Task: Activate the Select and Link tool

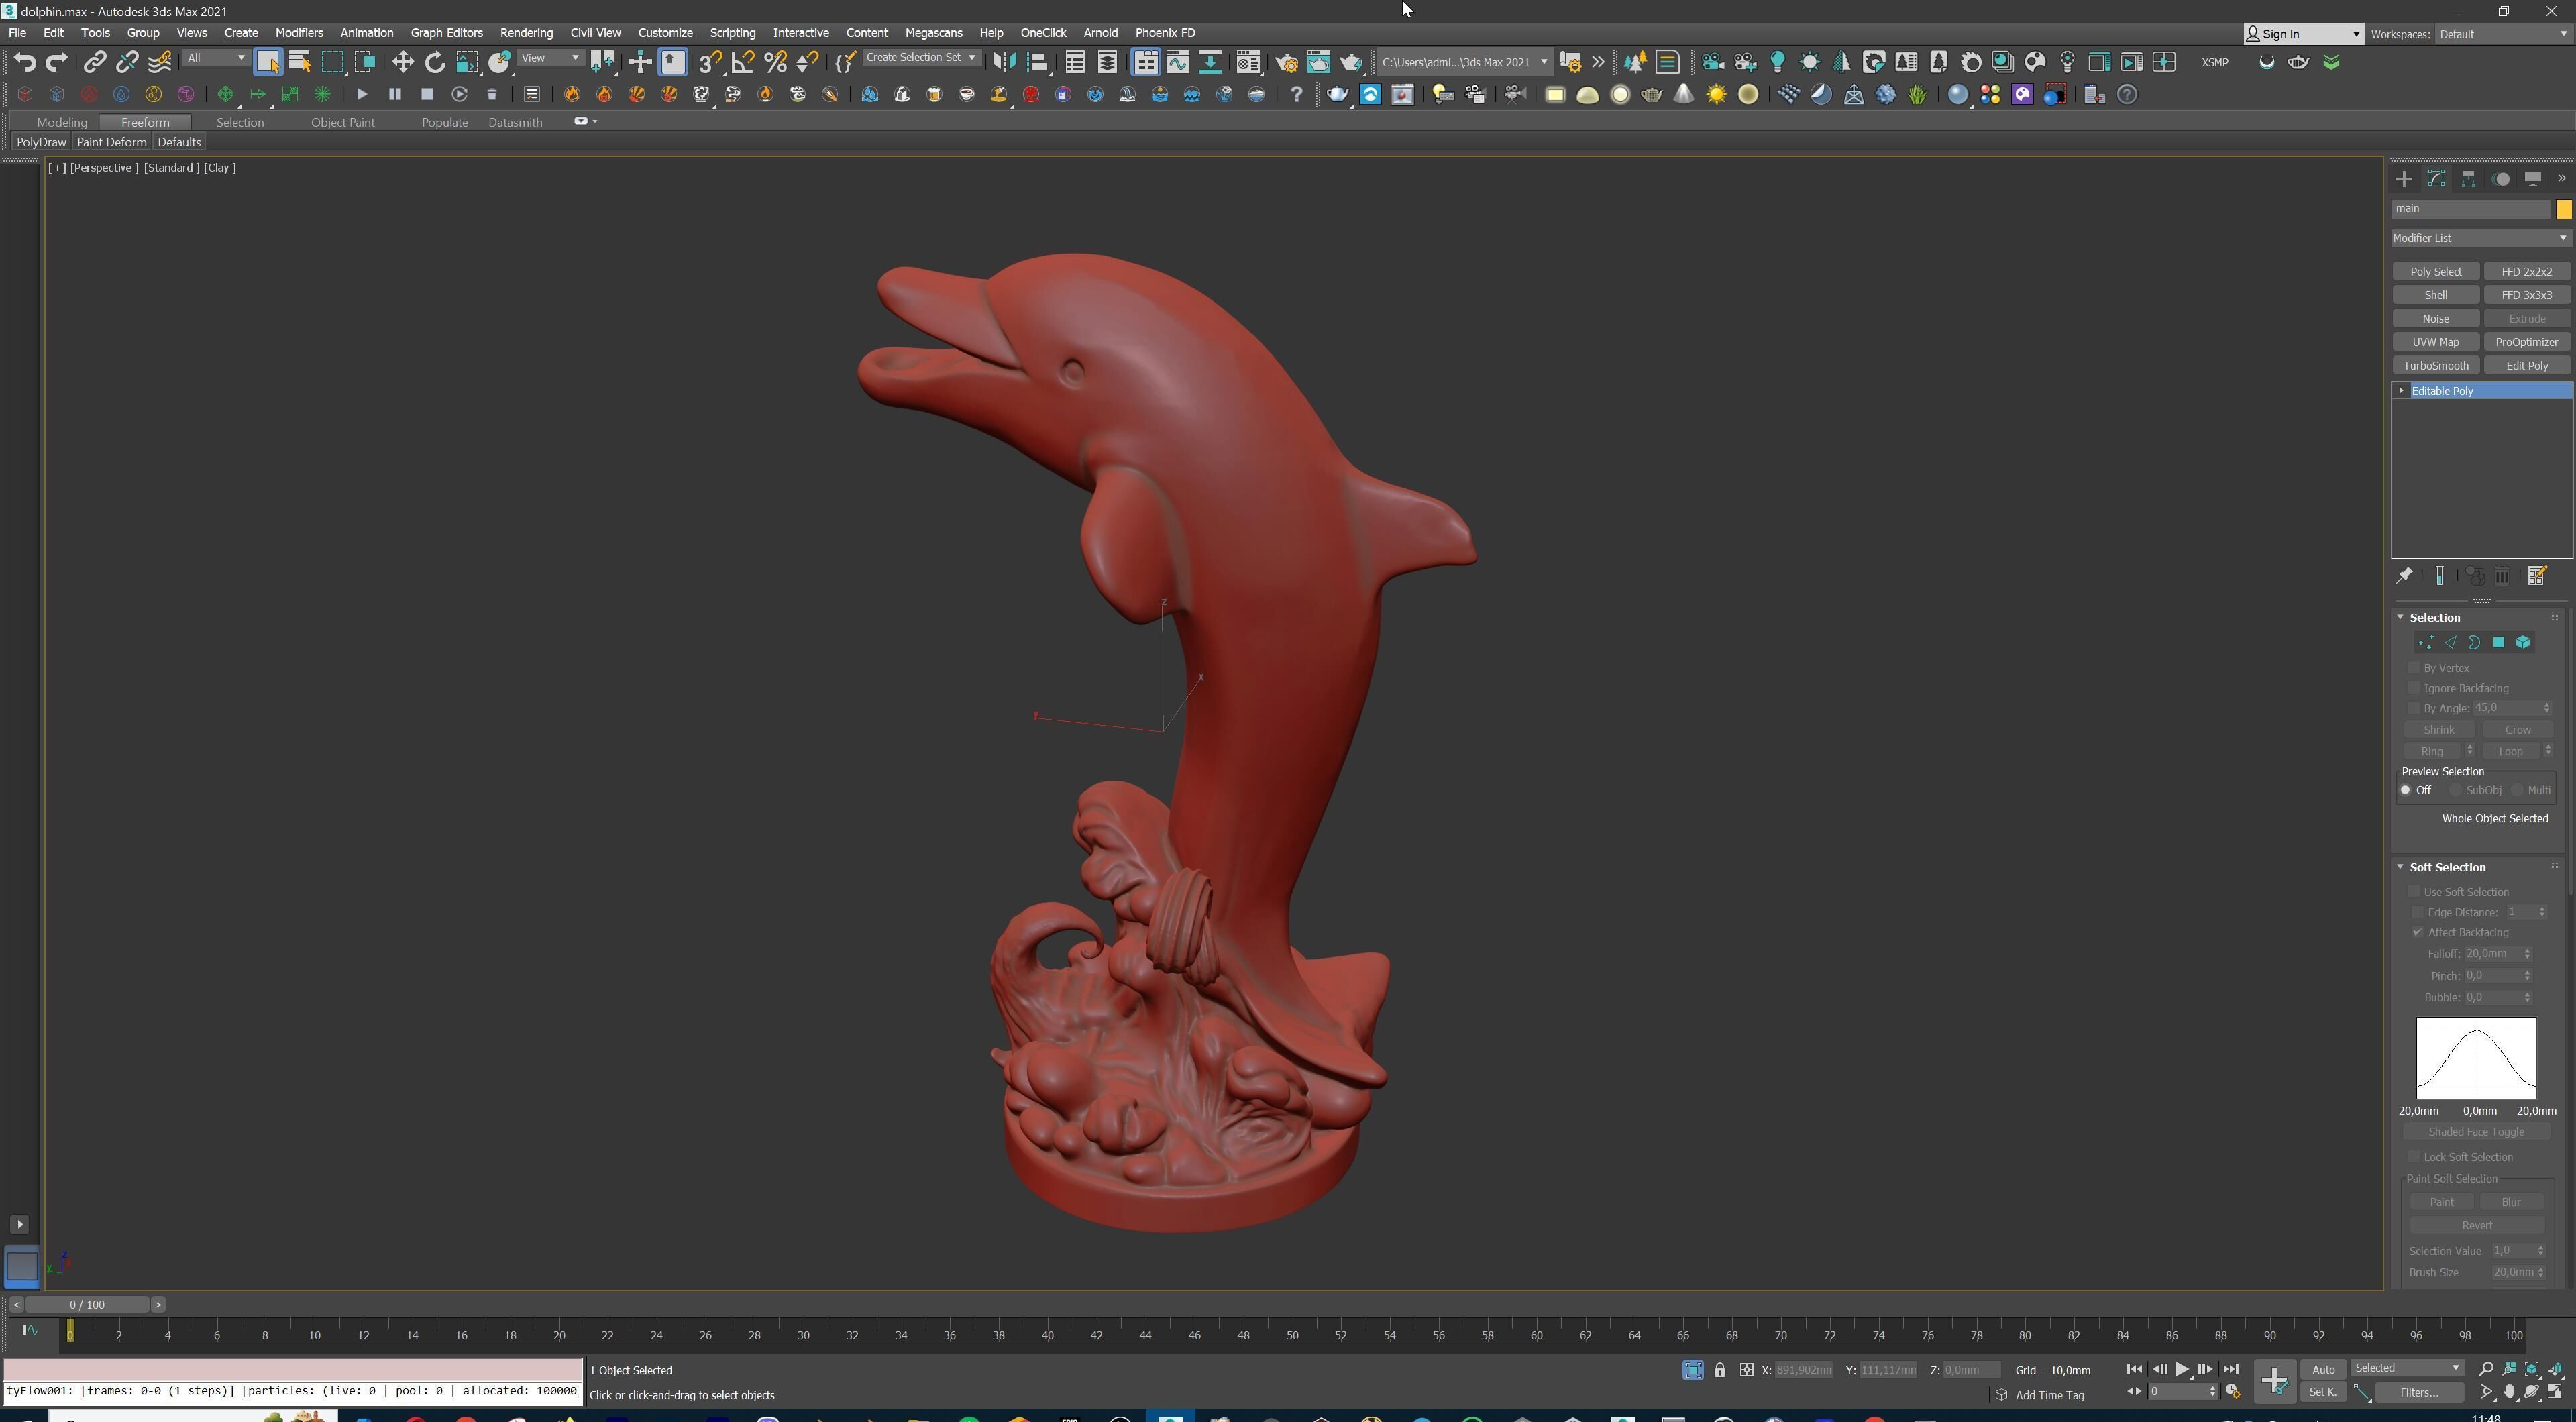Action: 94,62
